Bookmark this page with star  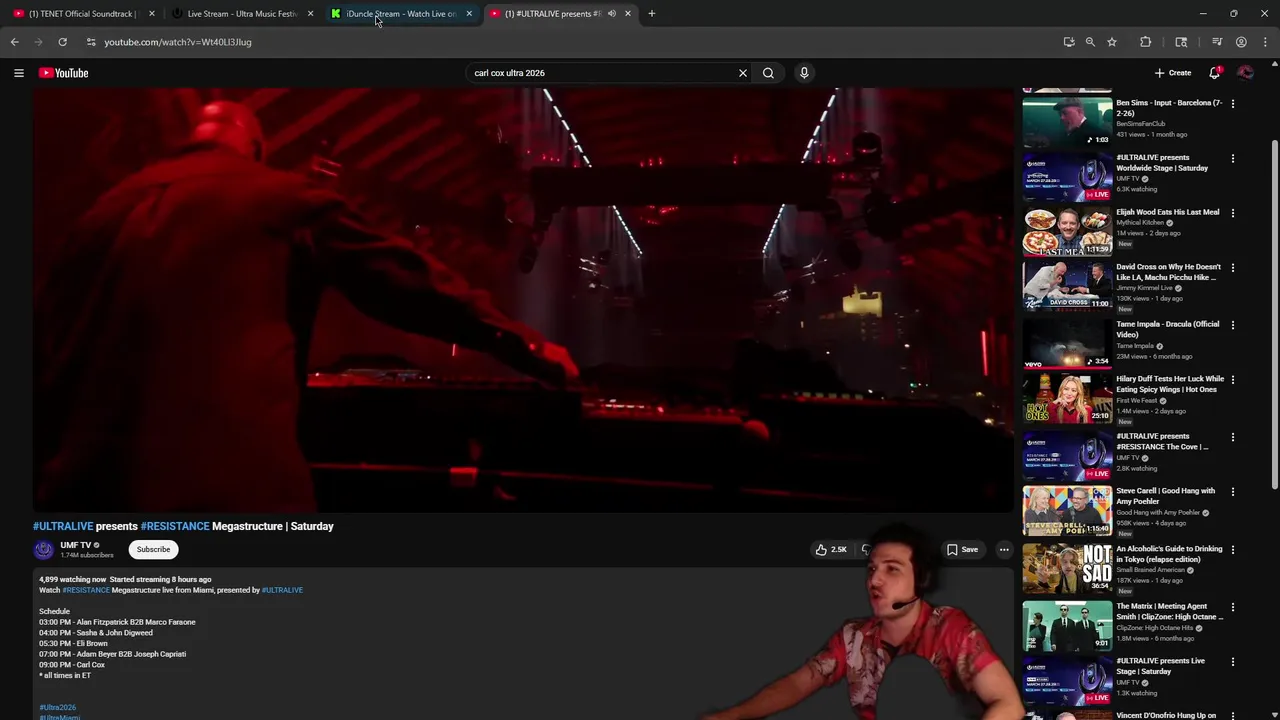tap(1111, 42)
